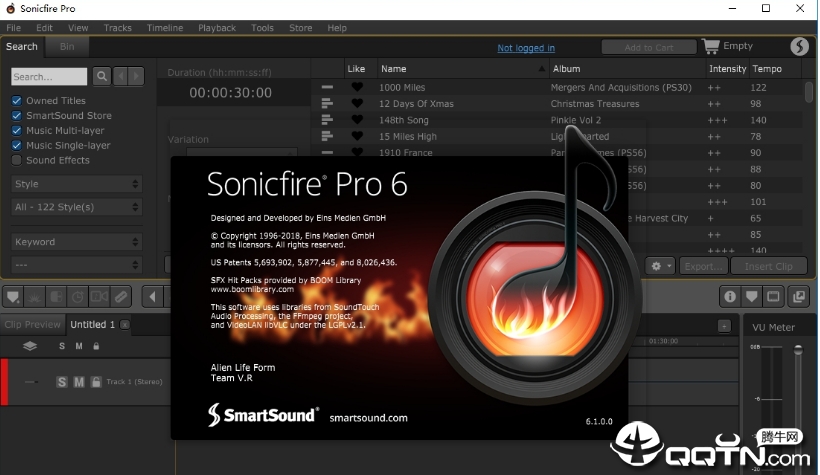Click the go-back arrow in transport controls
Viewport: 820px width, 475px height.
pyautogui.click(x=152, y=297)
